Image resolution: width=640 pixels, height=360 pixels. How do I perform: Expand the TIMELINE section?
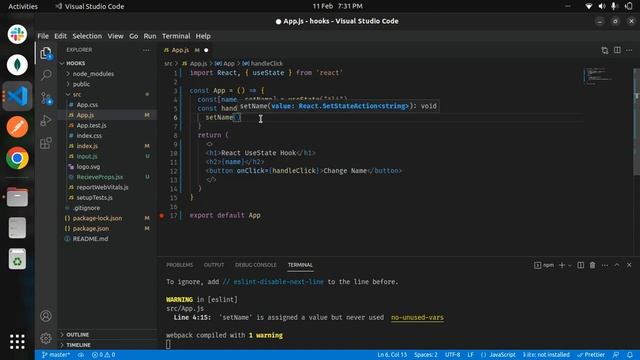click(x=78, y=345)
